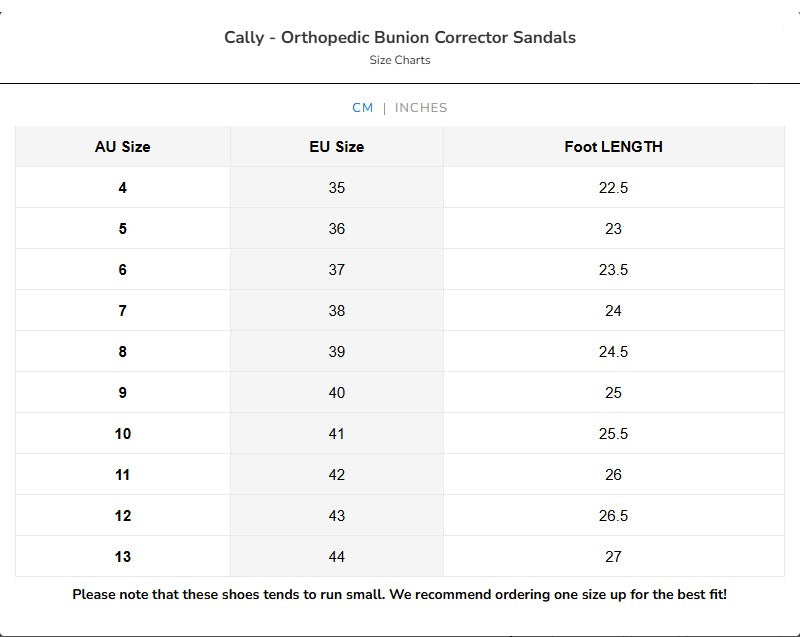Click AU size 9 cell
This screenshot has width=808, height=637.
tap(121, 393)
